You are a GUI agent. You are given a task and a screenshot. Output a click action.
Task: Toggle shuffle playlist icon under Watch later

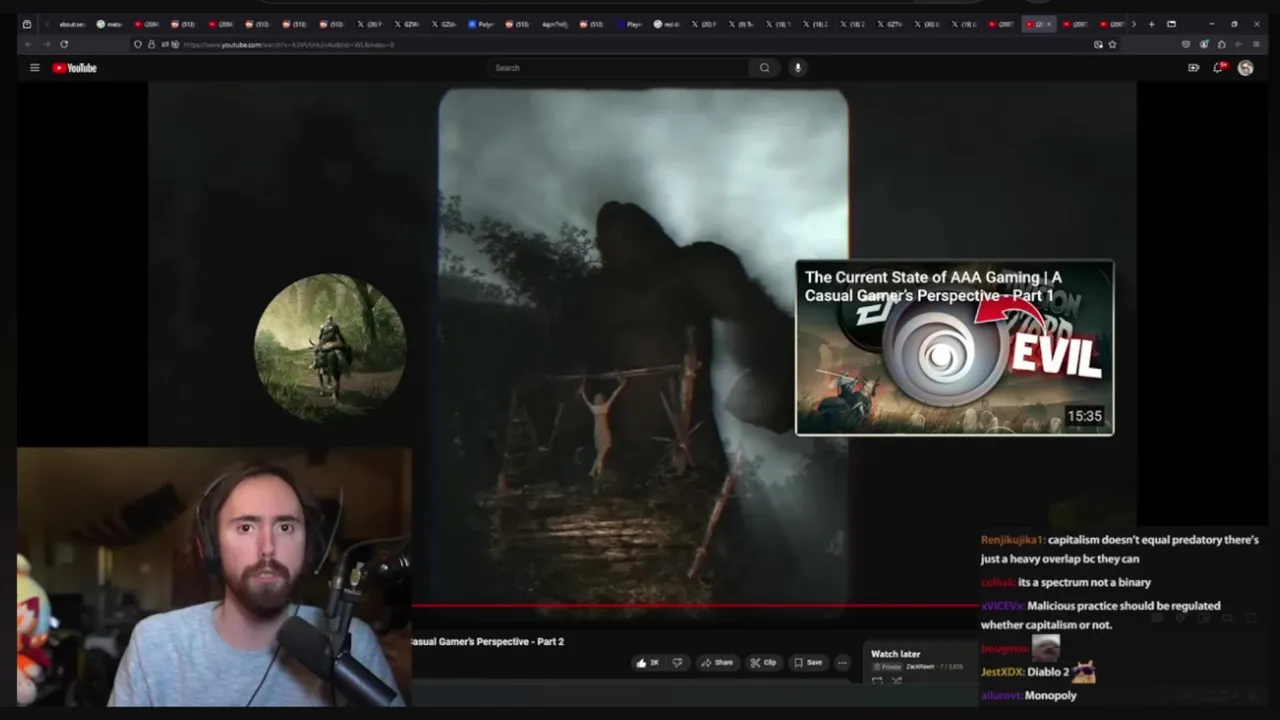pos(896,681)
